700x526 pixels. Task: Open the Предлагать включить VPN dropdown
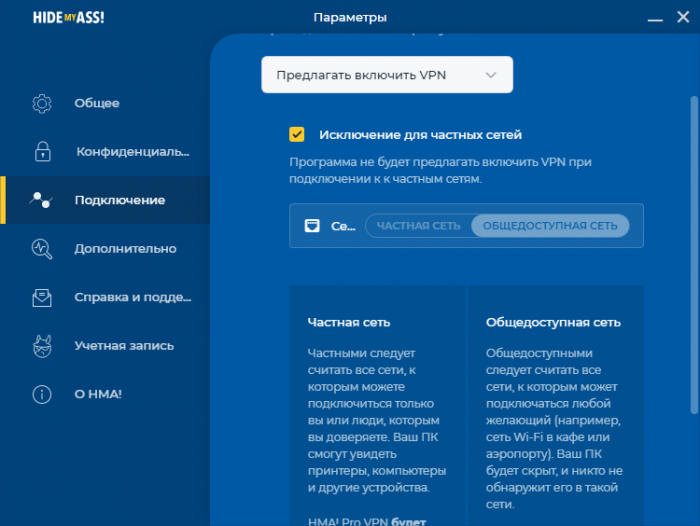(x=387, y=75)
